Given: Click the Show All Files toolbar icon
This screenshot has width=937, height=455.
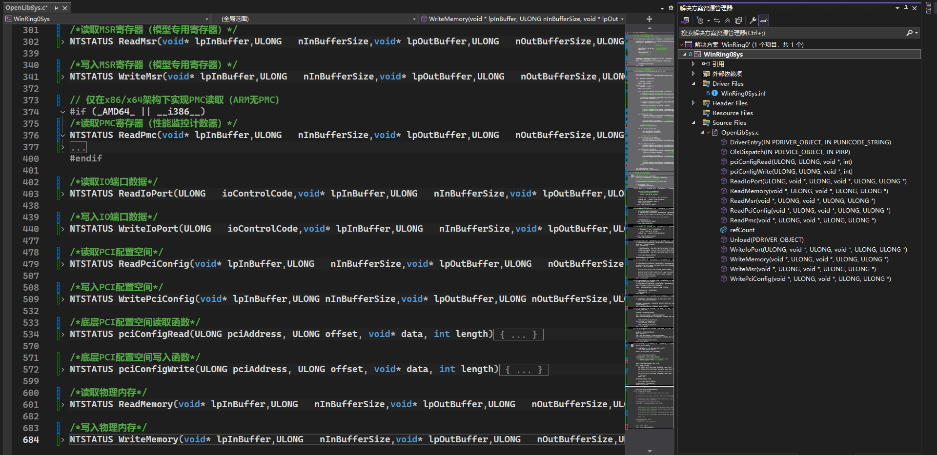Looking at the screenshot, I should (x=739, y=19).
